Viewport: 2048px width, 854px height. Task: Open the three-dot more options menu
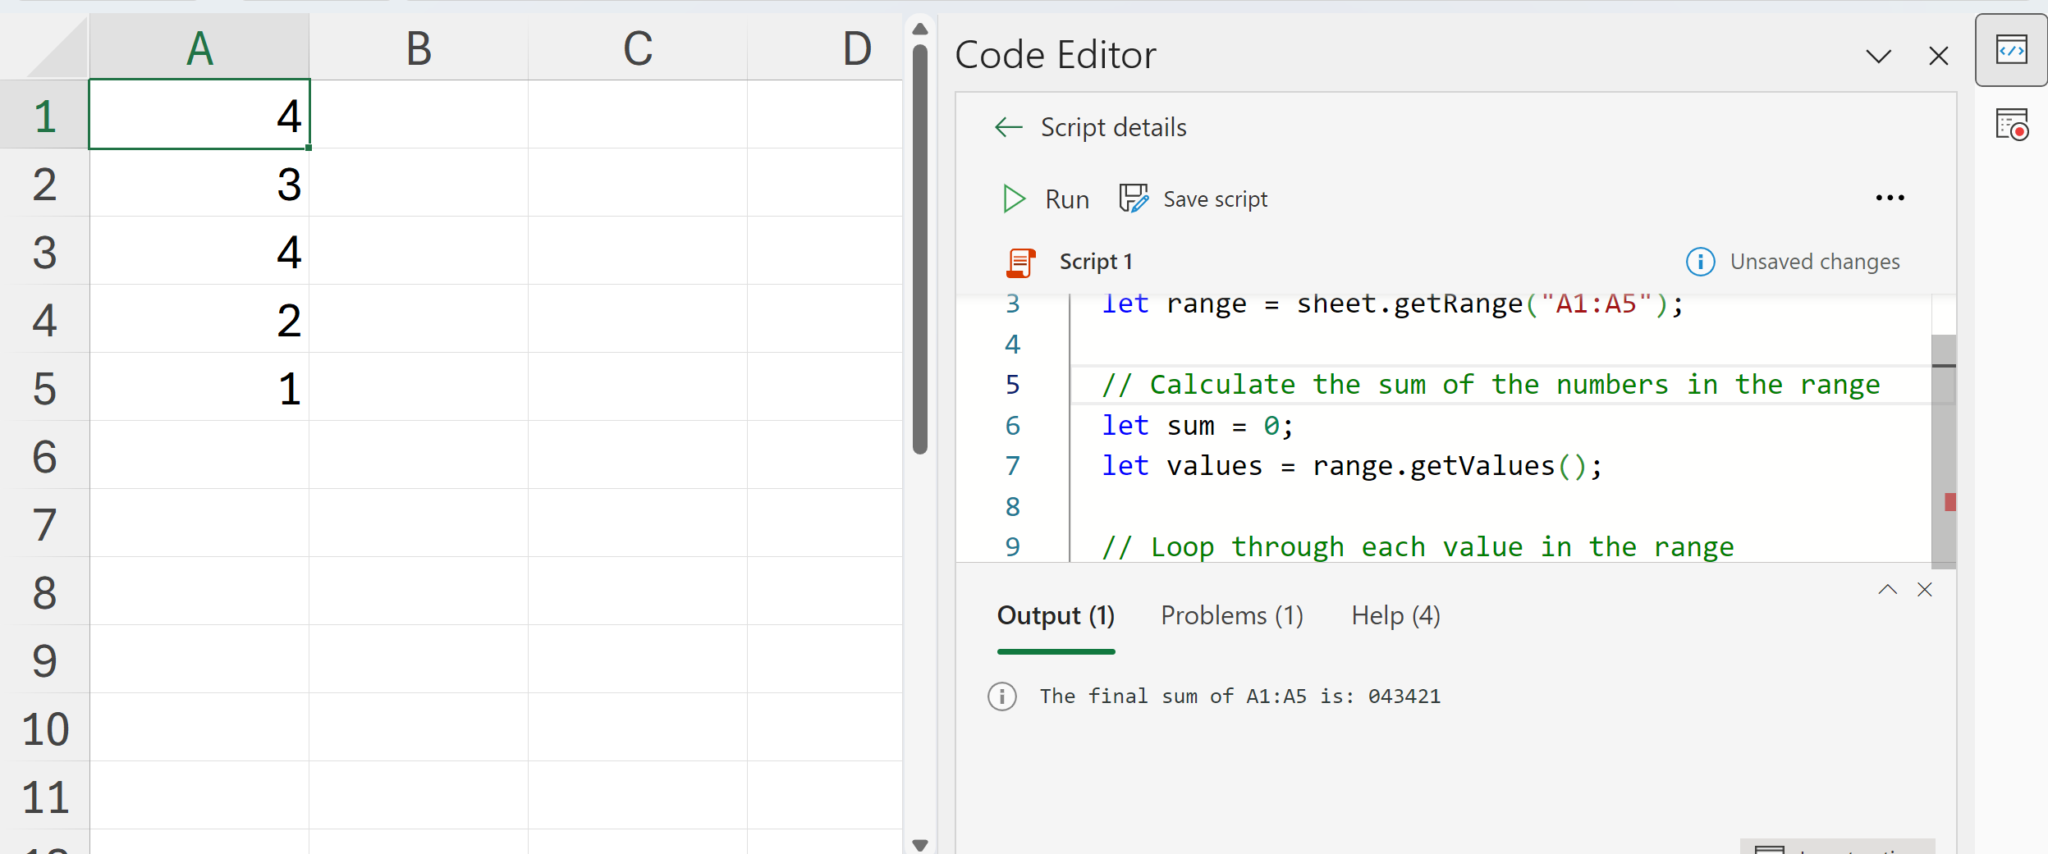tap(1889, 198)
